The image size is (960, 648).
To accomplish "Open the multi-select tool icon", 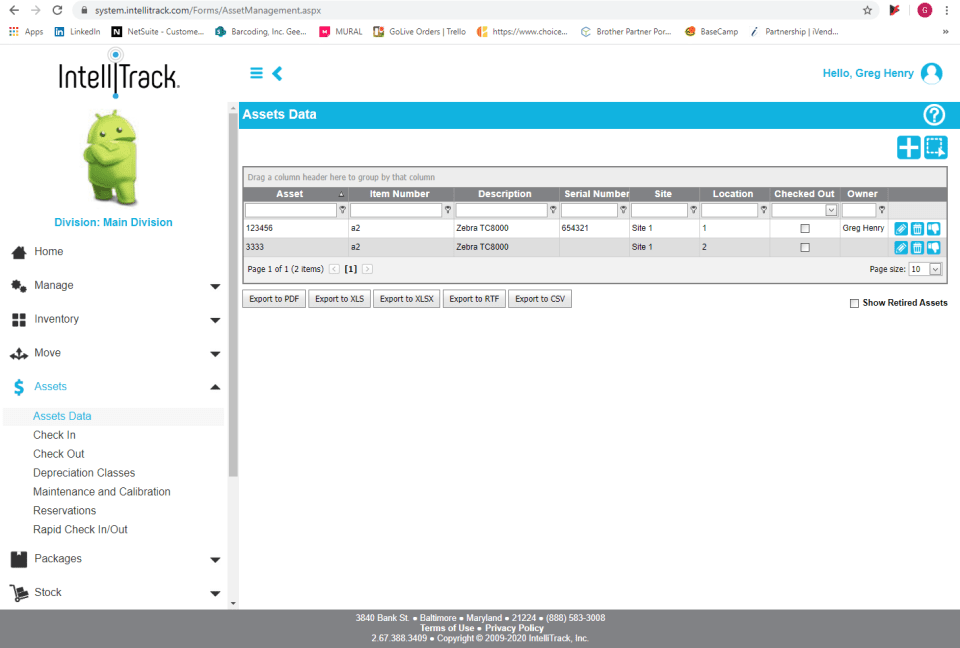I will 936,147.
